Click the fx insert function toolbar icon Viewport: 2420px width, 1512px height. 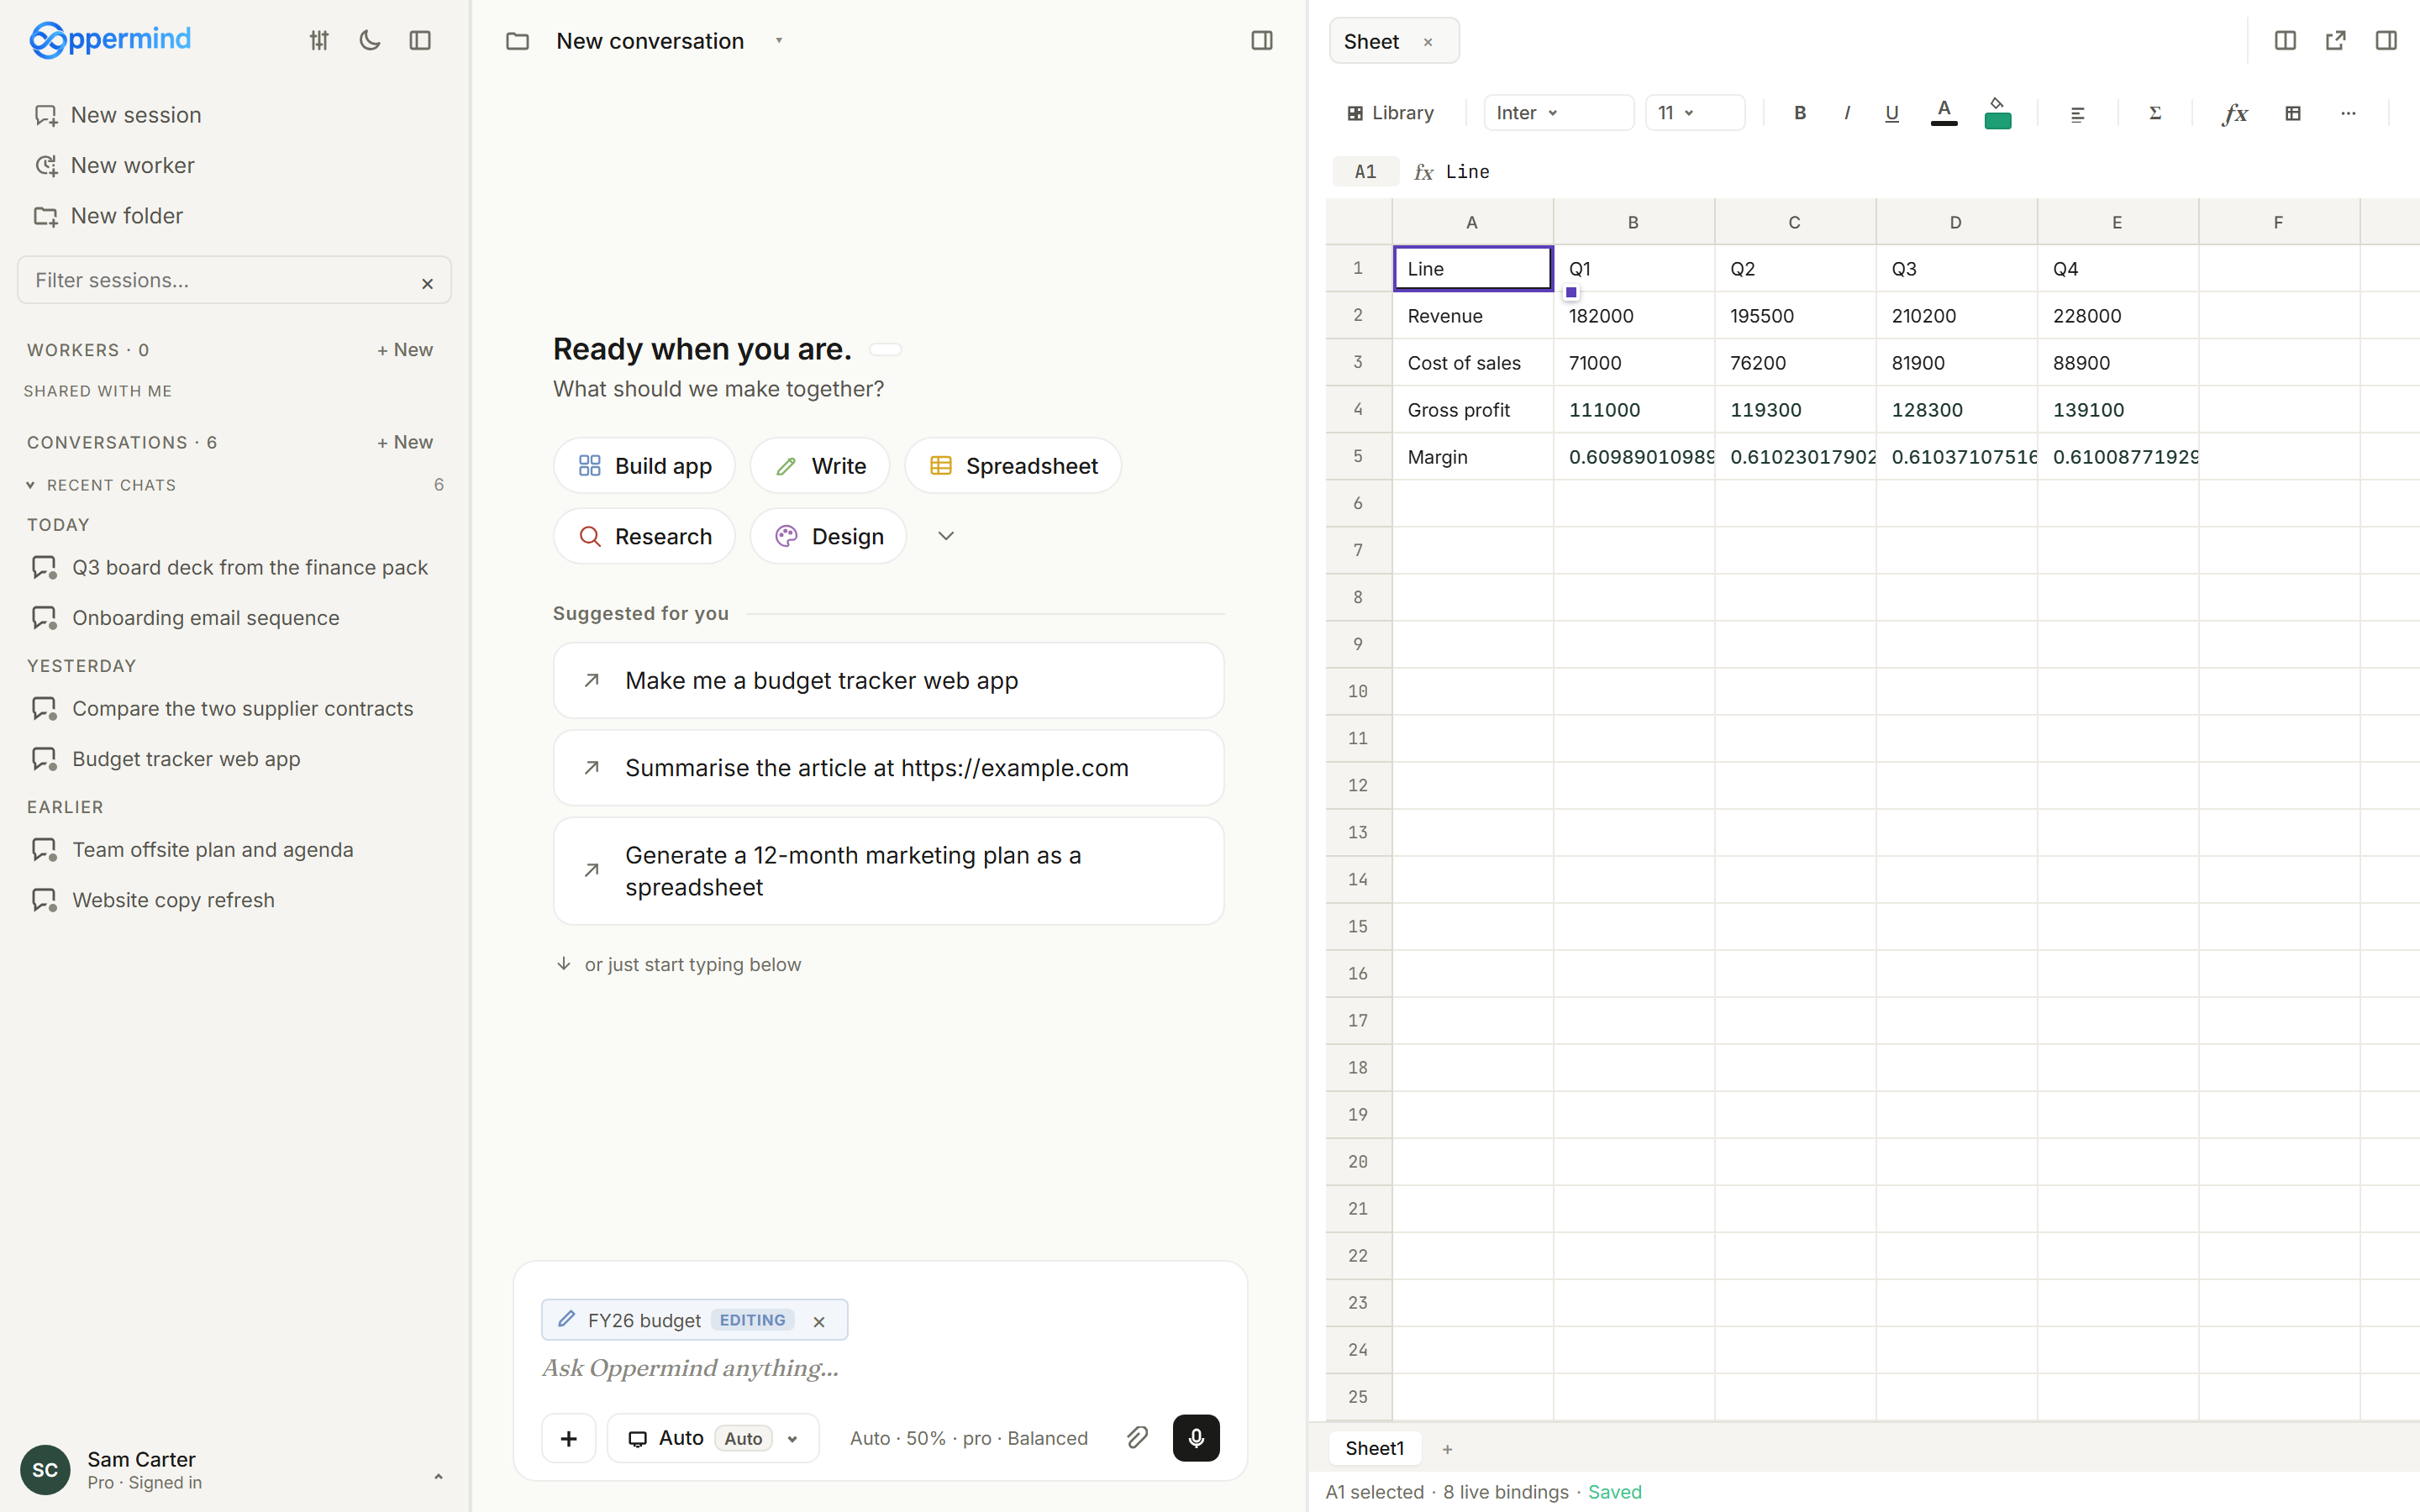point(2235,113)
